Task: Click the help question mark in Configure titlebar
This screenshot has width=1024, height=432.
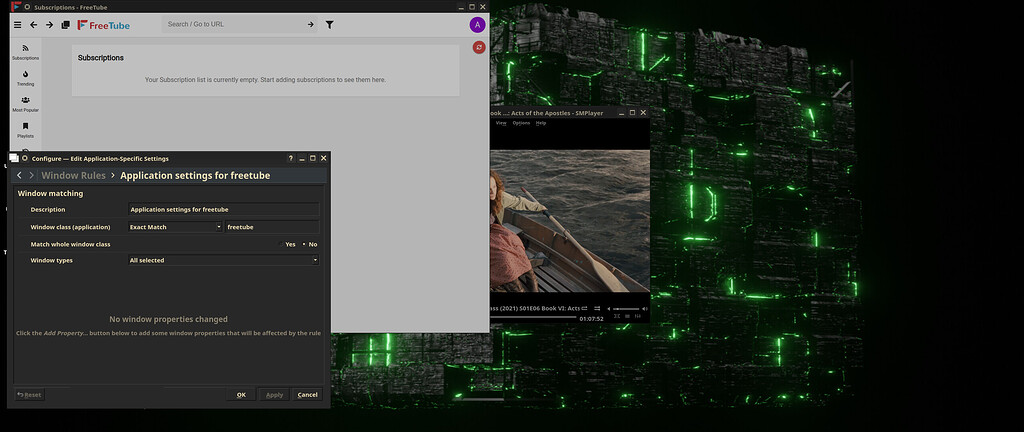Action: [x=291, y=158]
